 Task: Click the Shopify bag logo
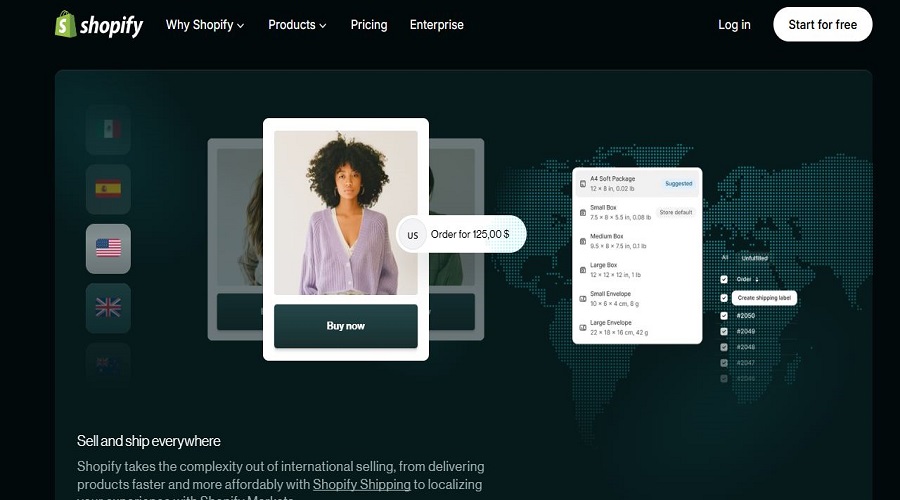[x=65, y=24]
